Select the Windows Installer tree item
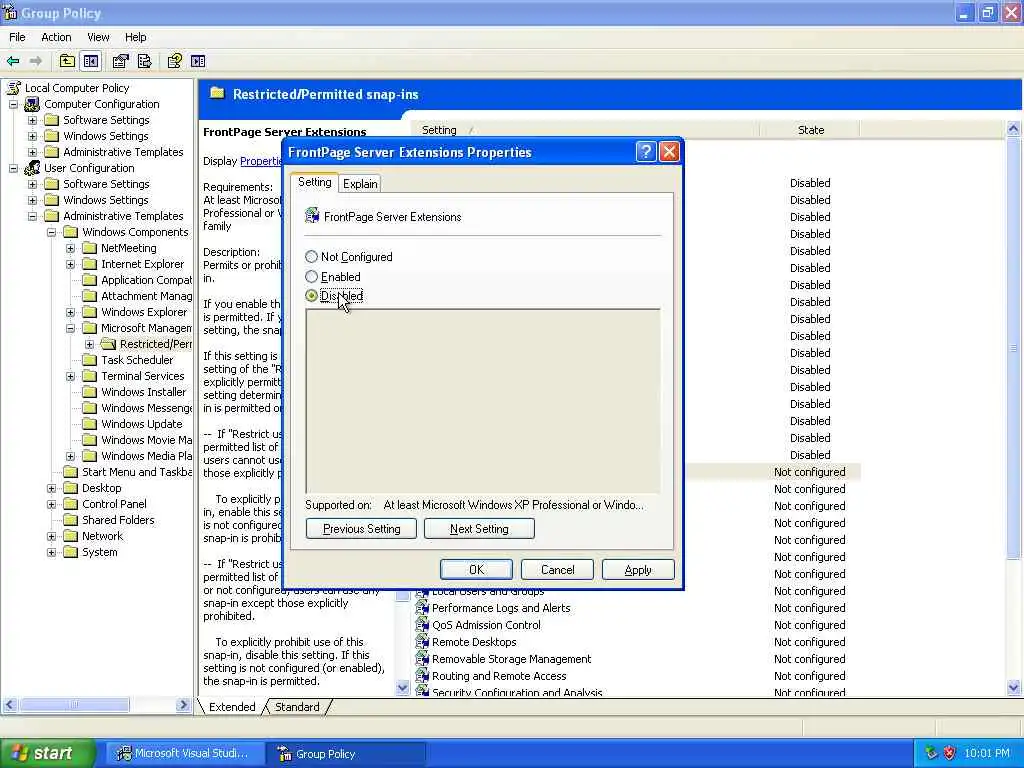The image size is (1024, 768). pyautogui.click(x=144, y=392)
